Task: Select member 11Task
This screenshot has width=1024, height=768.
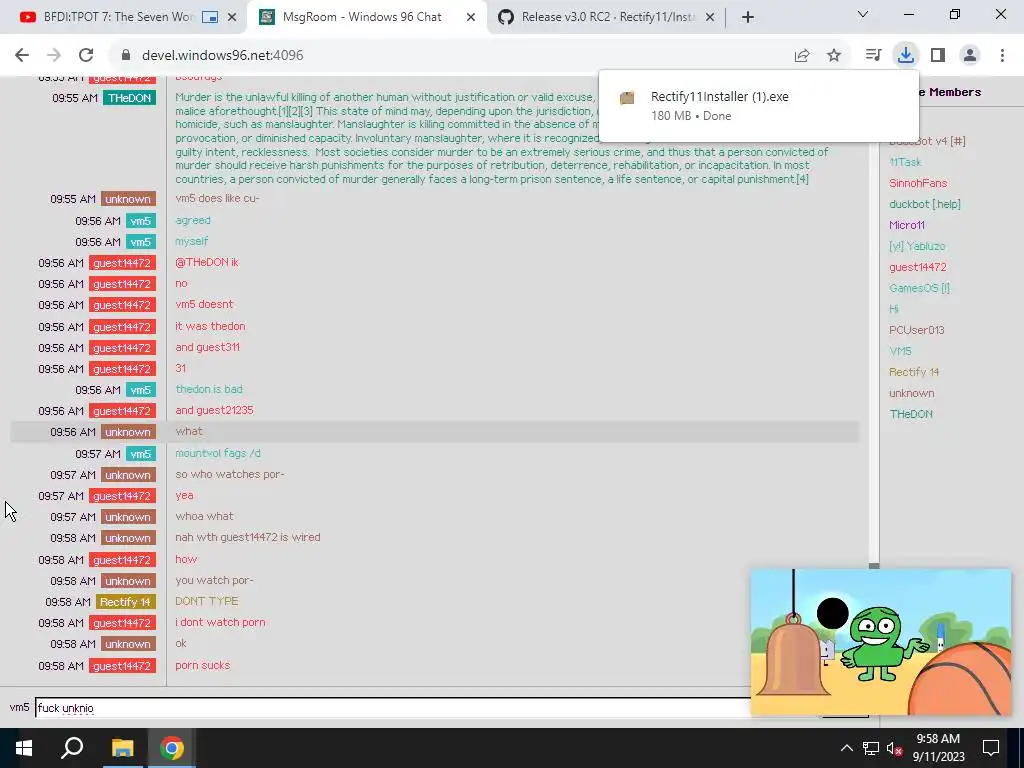Action: 905,162
